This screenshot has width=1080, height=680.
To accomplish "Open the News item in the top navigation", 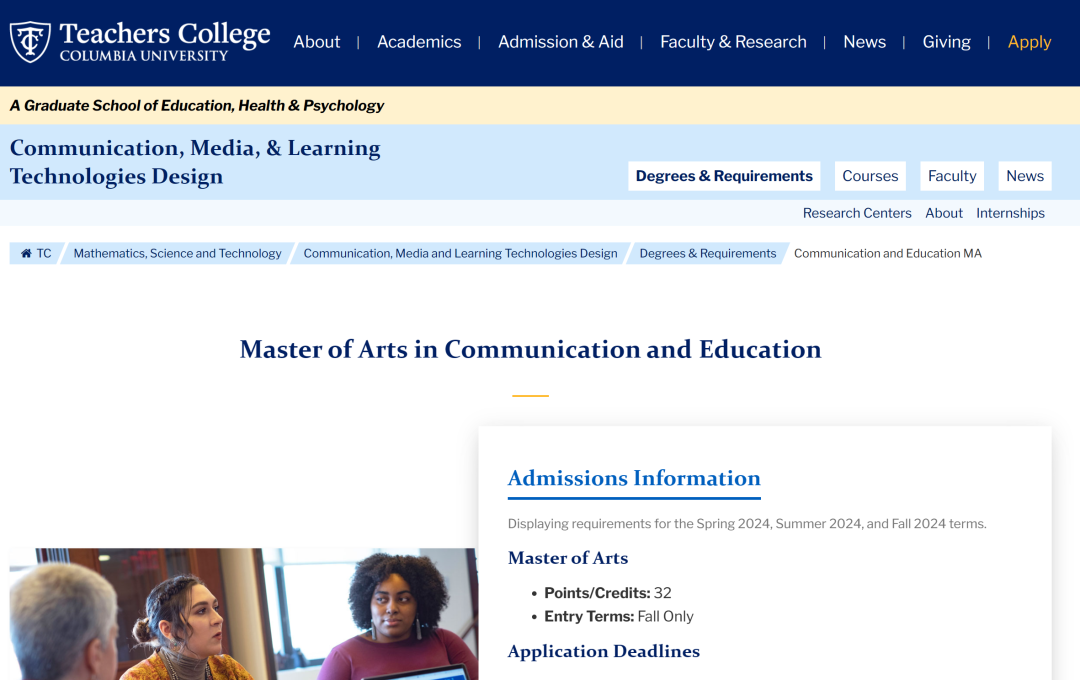I will [x=864, y=42].
